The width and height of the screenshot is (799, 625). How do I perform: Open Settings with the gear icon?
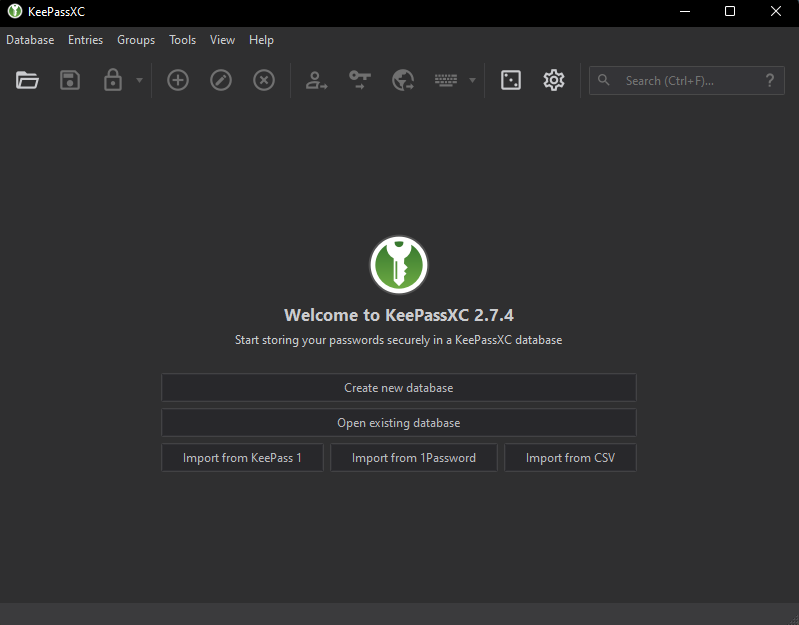pyautogui.click(x=554, y=80)
